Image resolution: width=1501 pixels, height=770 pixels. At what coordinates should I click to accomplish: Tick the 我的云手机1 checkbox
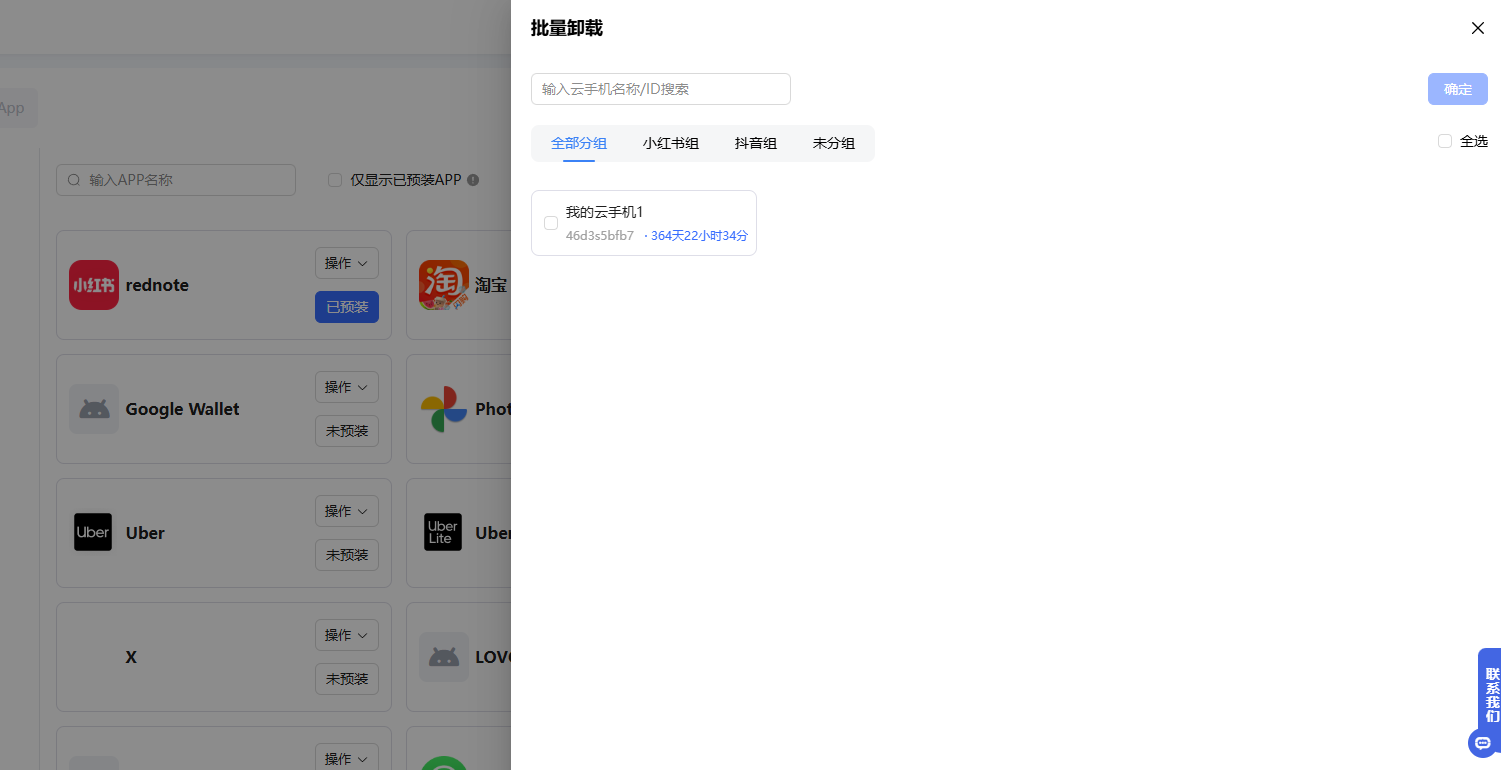pyautogui.click(x=551, y=223)
